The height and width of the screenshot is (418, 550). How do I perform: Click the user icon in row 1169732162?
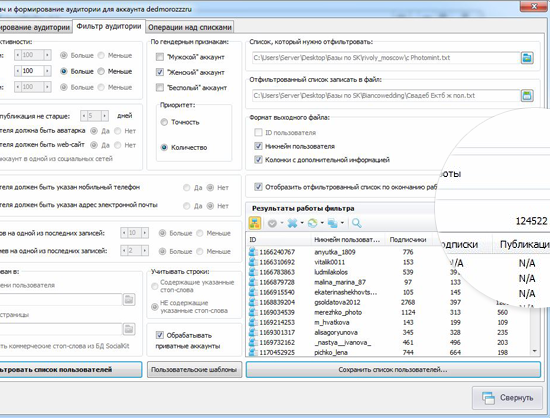(x=253, y=342)
